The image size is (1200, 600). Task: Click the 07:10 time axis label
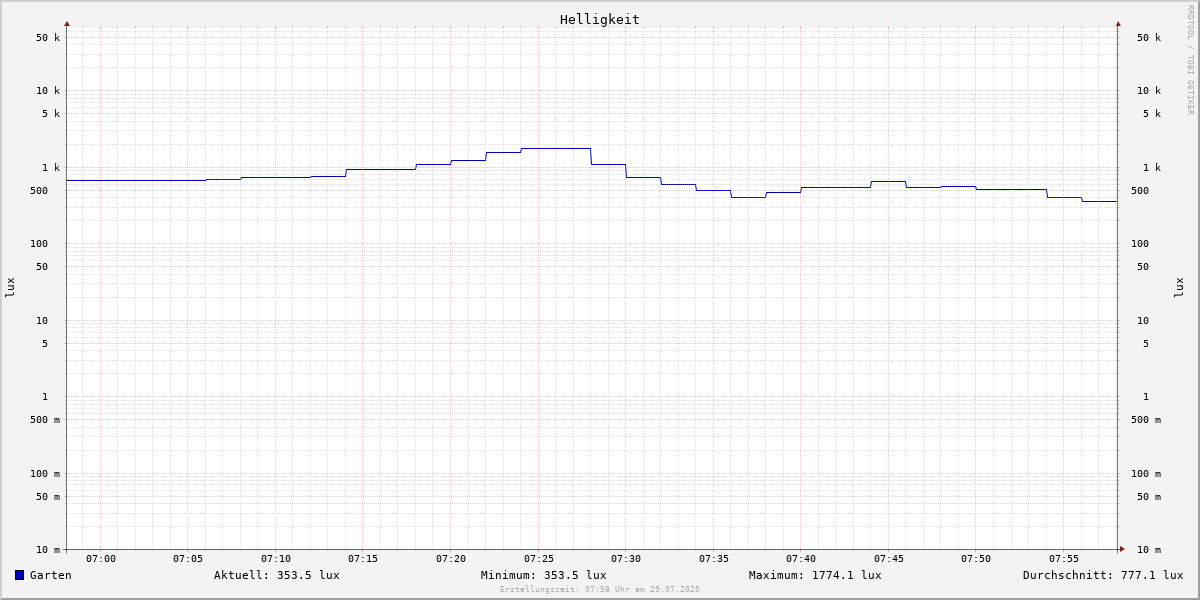coord(276,559)
